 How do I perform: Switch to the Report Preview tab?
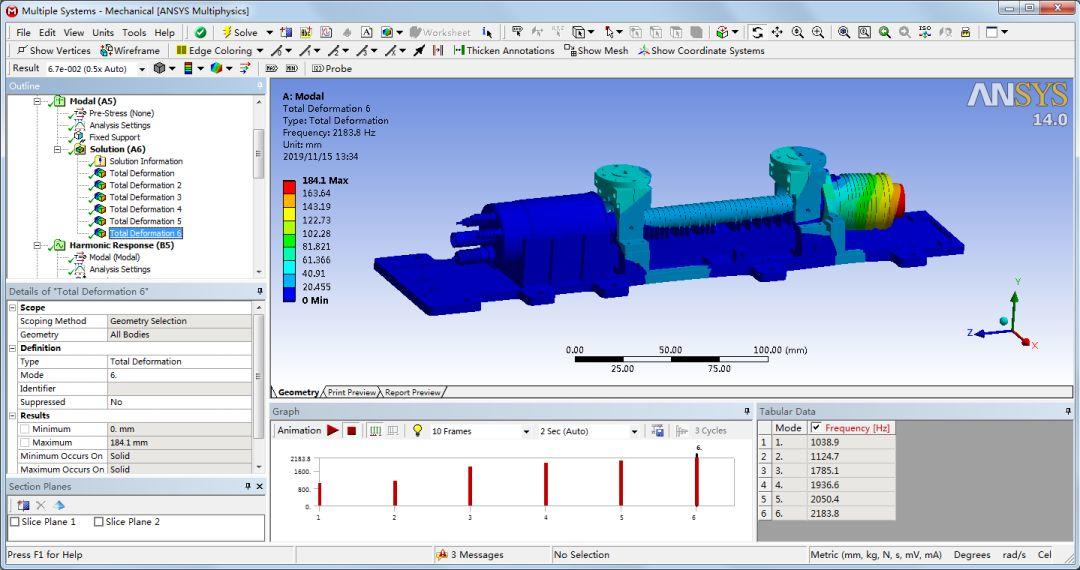[x=412, y=392]
